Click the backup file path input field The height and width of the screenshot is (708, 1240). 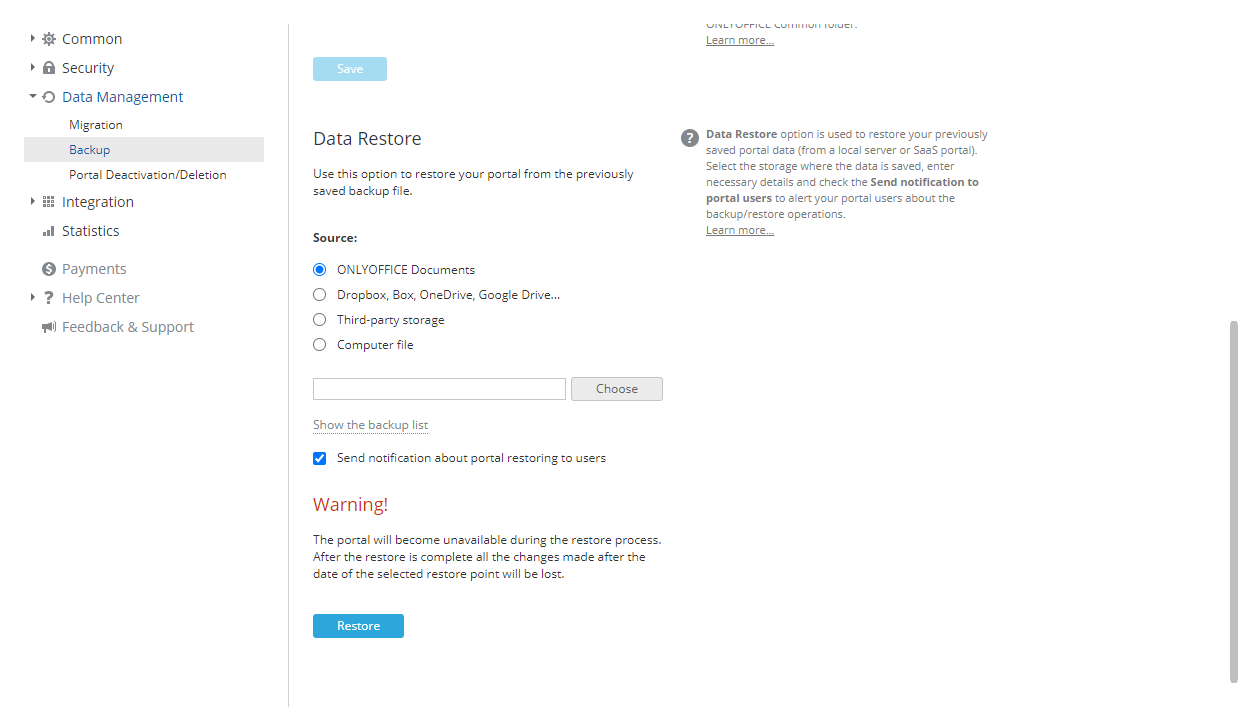(x=438, y=388)
